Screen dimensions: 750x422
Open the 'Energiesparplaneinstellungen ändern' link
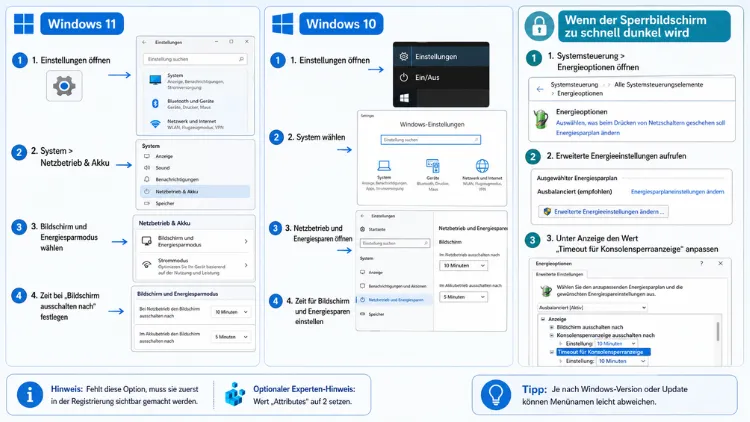point(677,192)
